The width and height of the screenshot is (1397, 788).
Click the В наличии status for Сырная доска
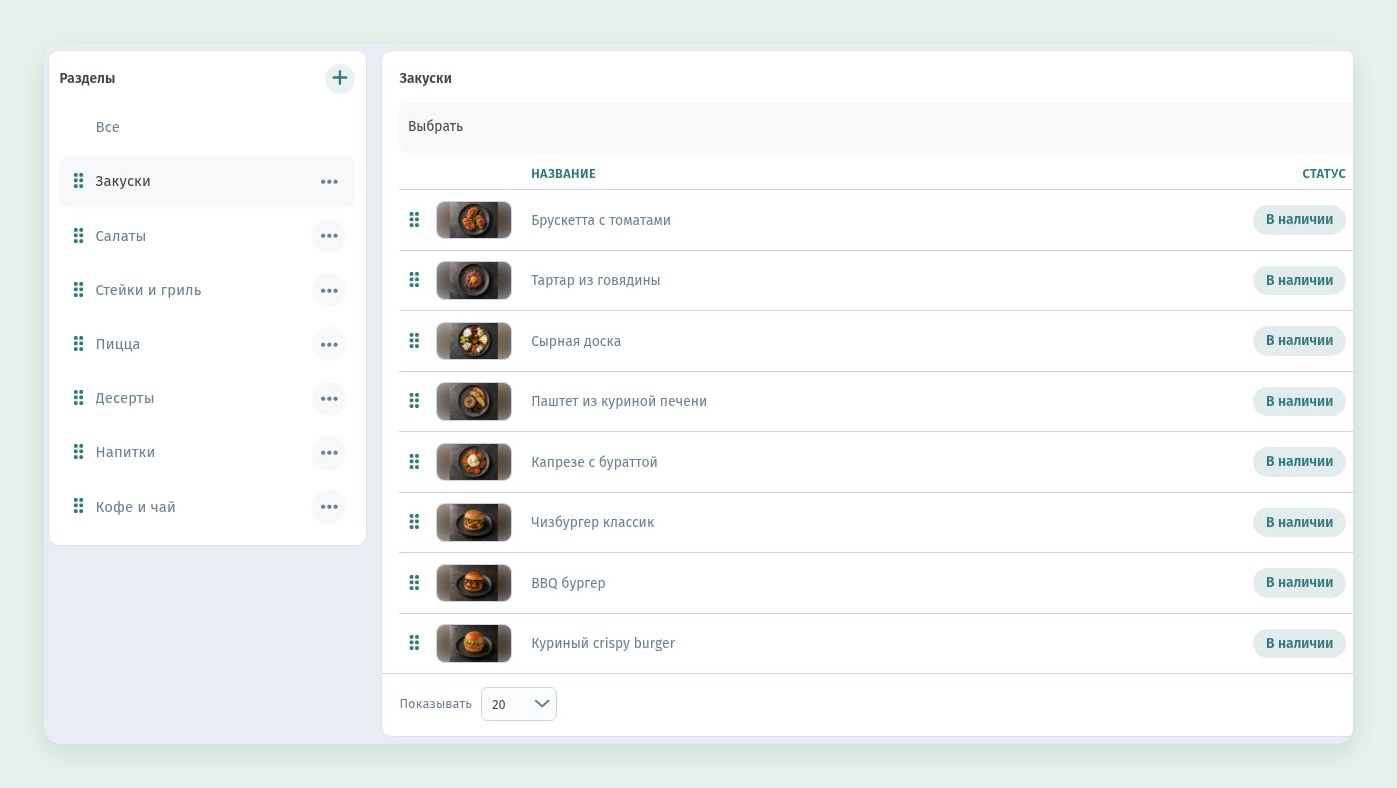click(x=1299, y=341)
